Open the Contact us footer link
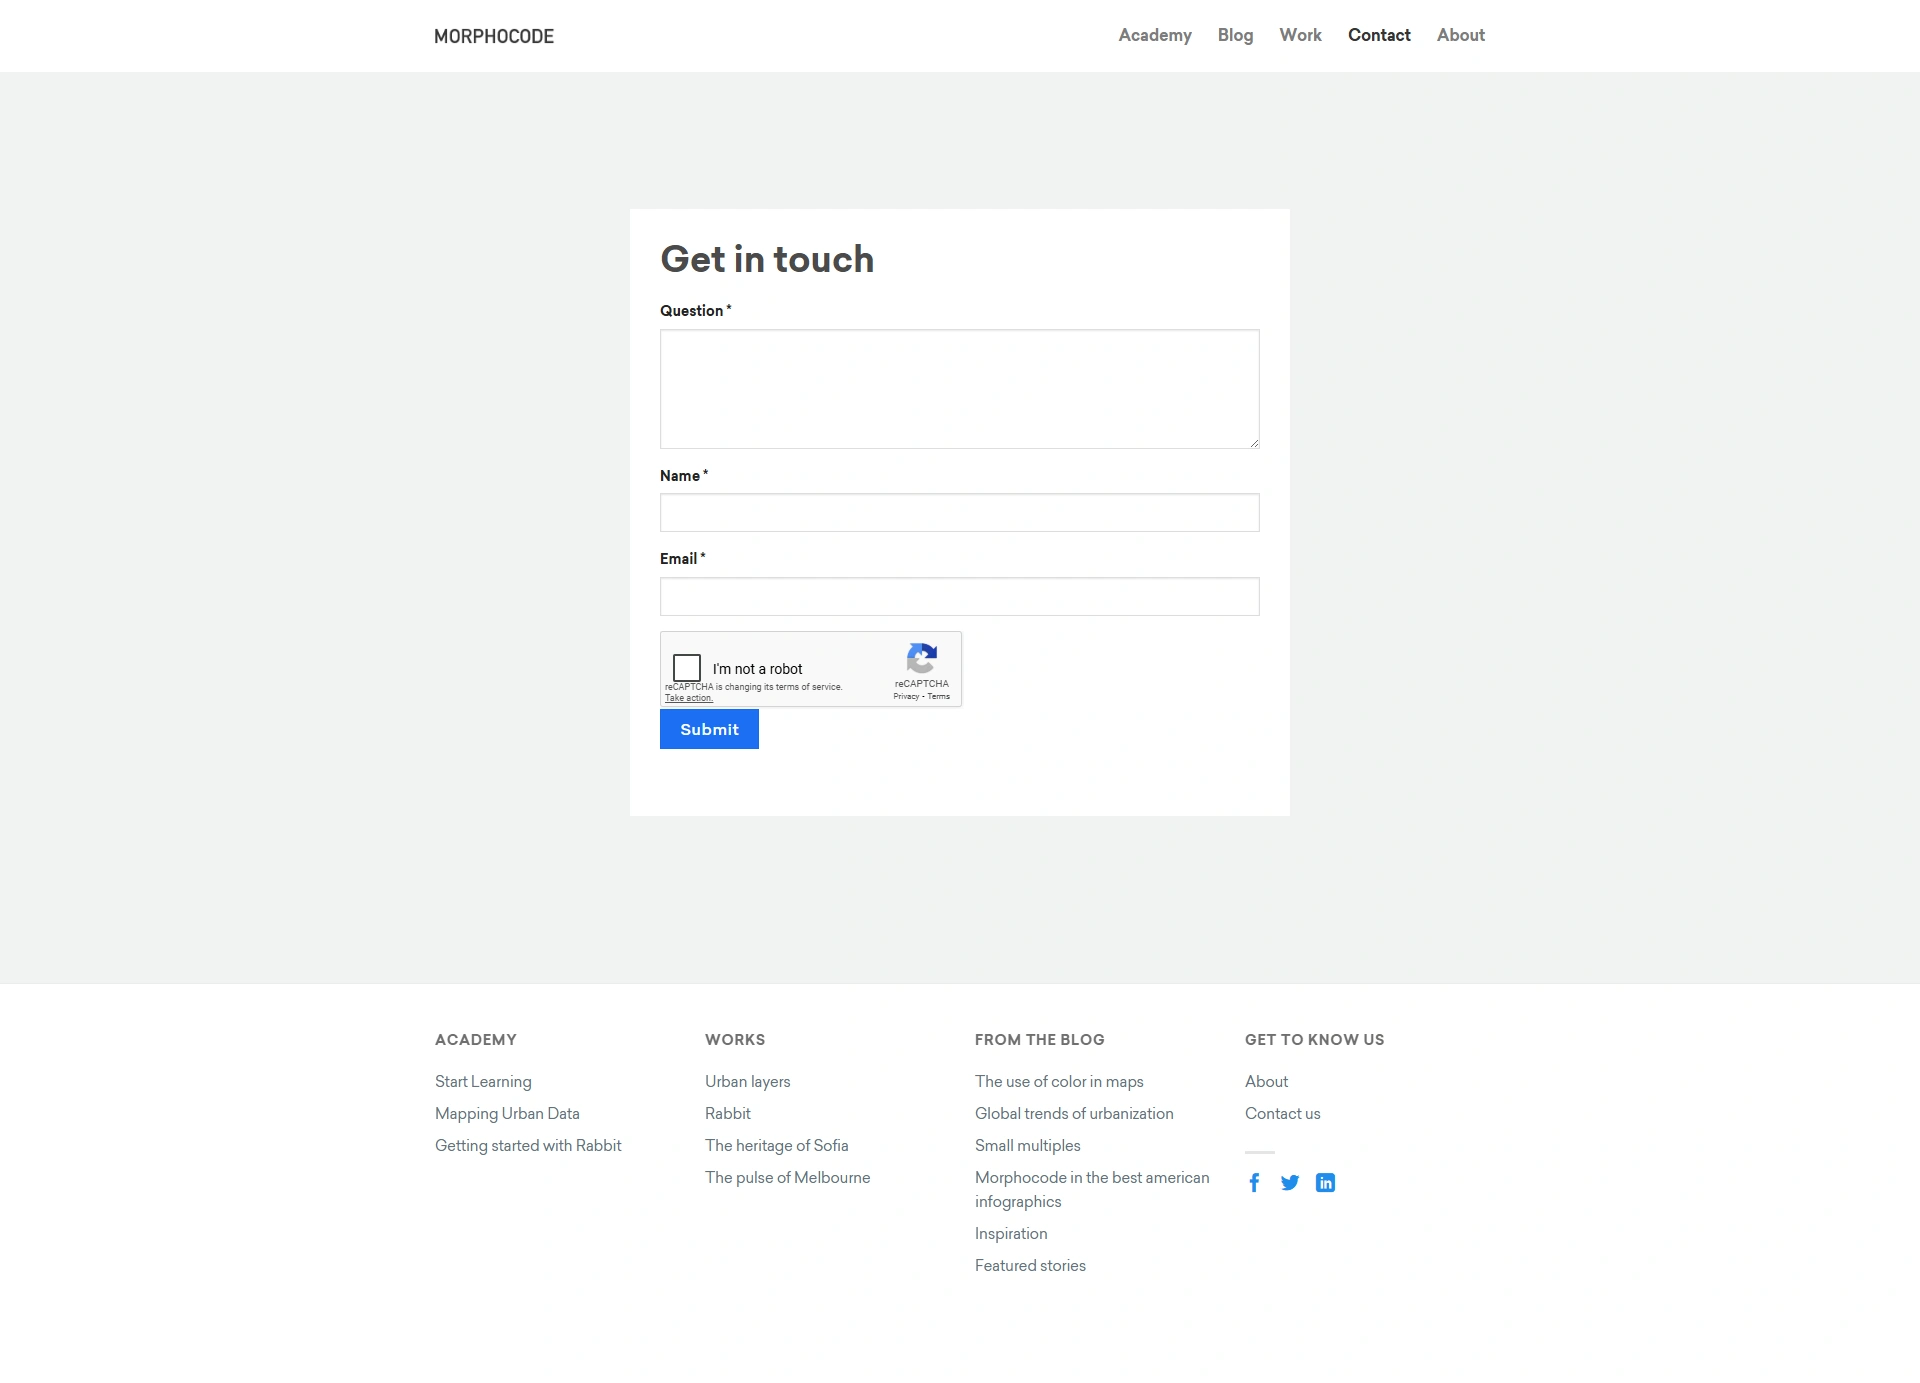This screenshot has height=1383, width=1920. click(x=1282, y=1113)
